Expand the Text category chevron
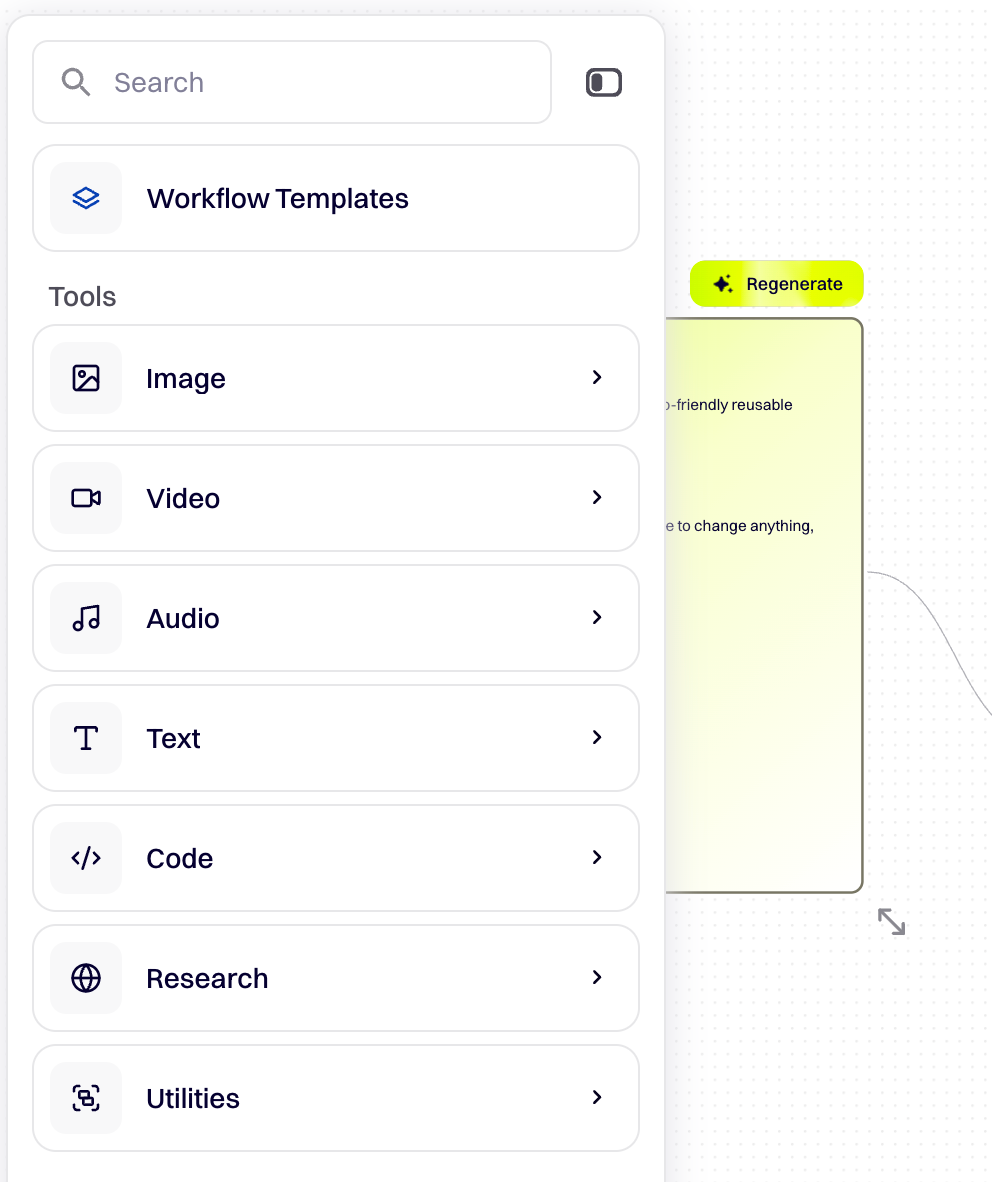The height and width of the screenshot is (1182, 992). pos(597,737)
